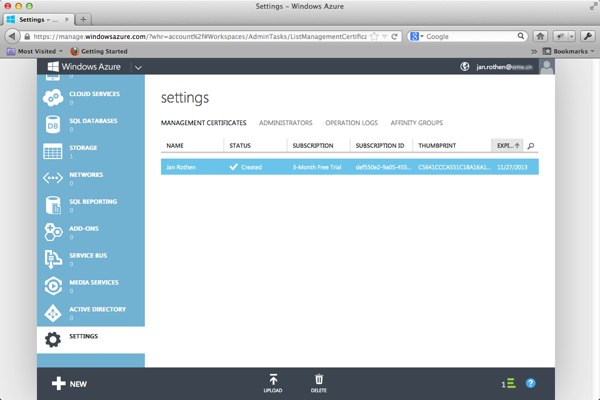The image size is (600, 400).
Task: Close the Settings browser tab
Action: point(67,20)
